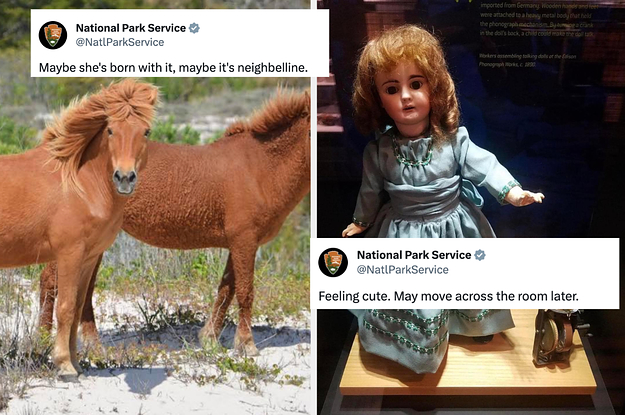Viewport: 625px width, 415px height.
Task: Click the verified badge in the neighbelline tweet
Action: point(194,28)
